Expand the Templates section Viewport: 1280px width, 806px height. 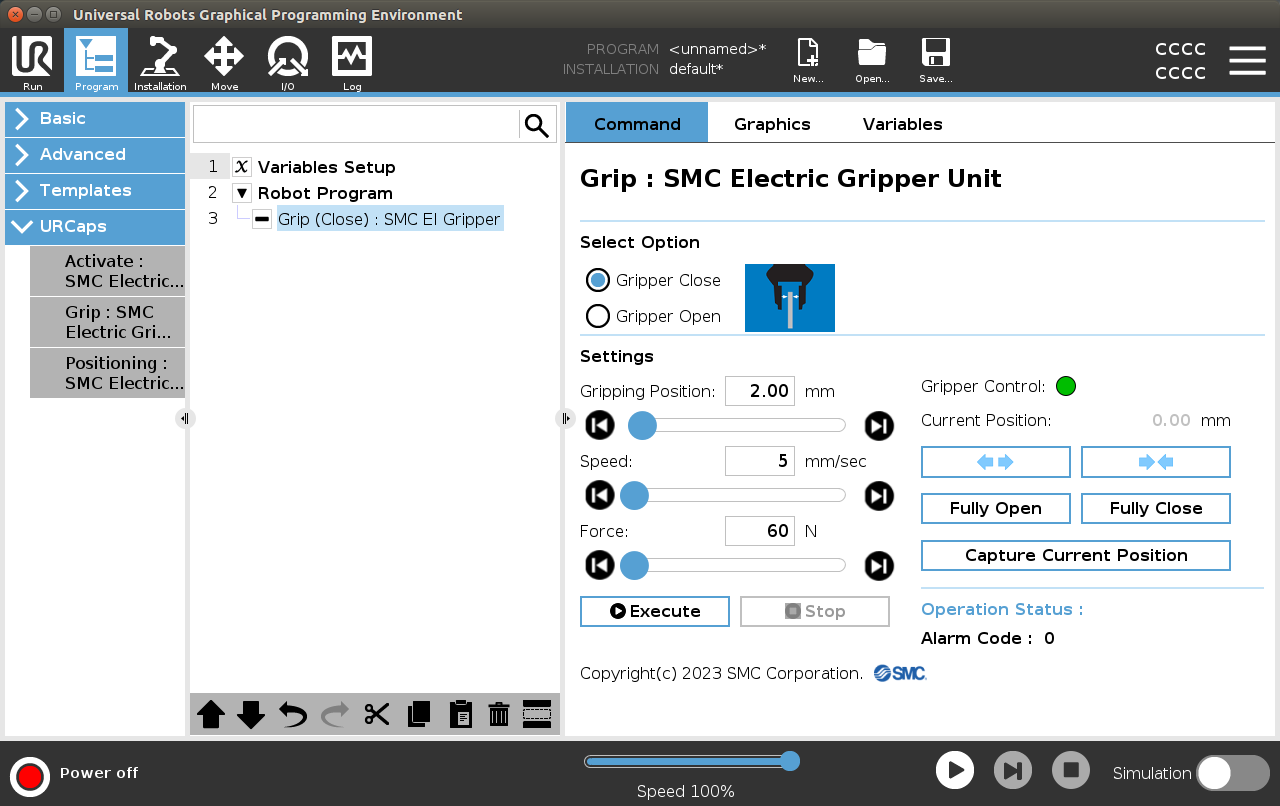coord(95,191)
